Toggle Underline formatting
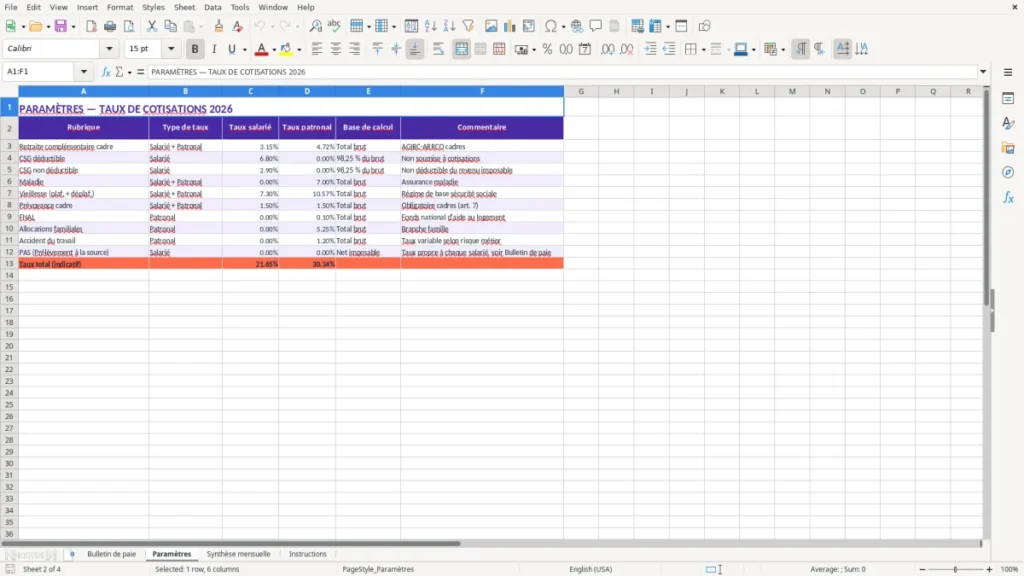 click(x=231, y=49)
